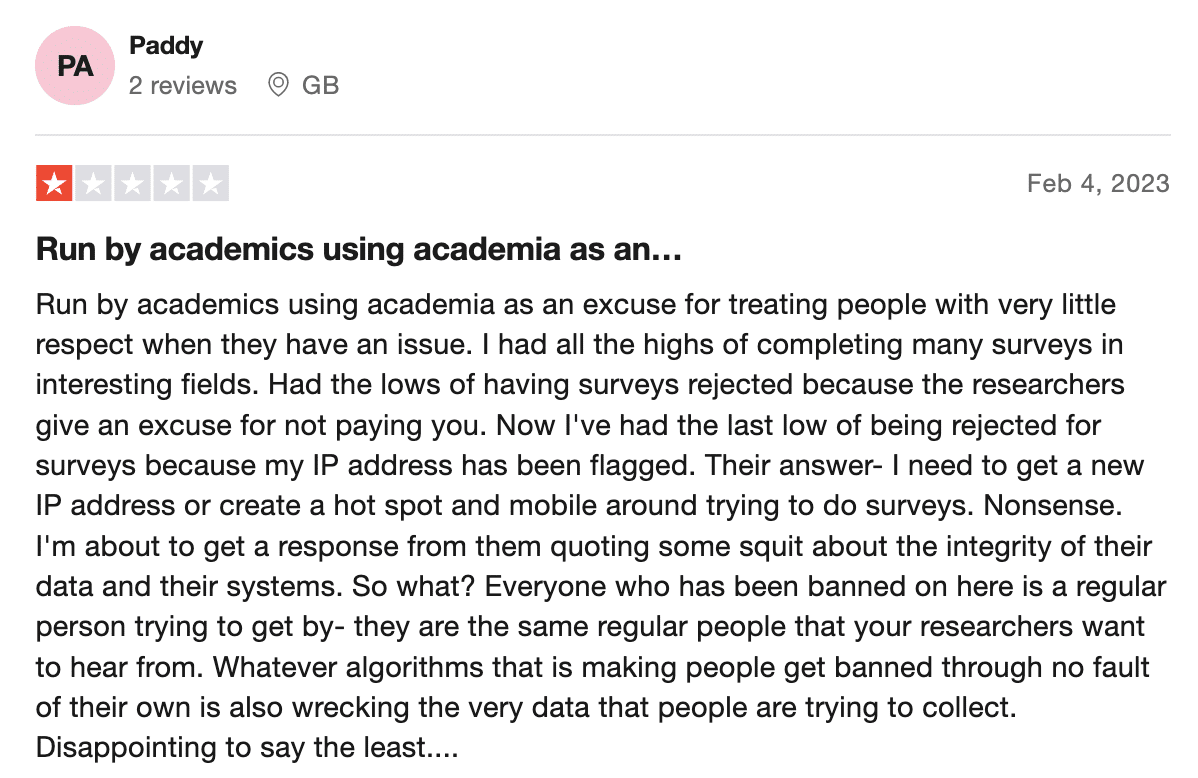Open reviewer Paddy's profile name

point(166,46)
